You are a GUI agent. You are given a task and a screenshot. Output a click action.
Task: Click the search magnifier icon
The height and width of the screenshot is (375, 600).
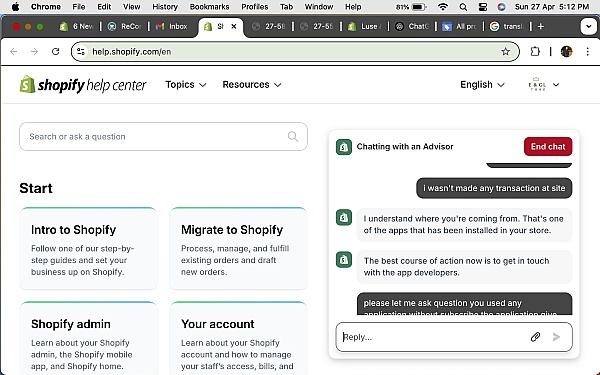click(293, 136)
